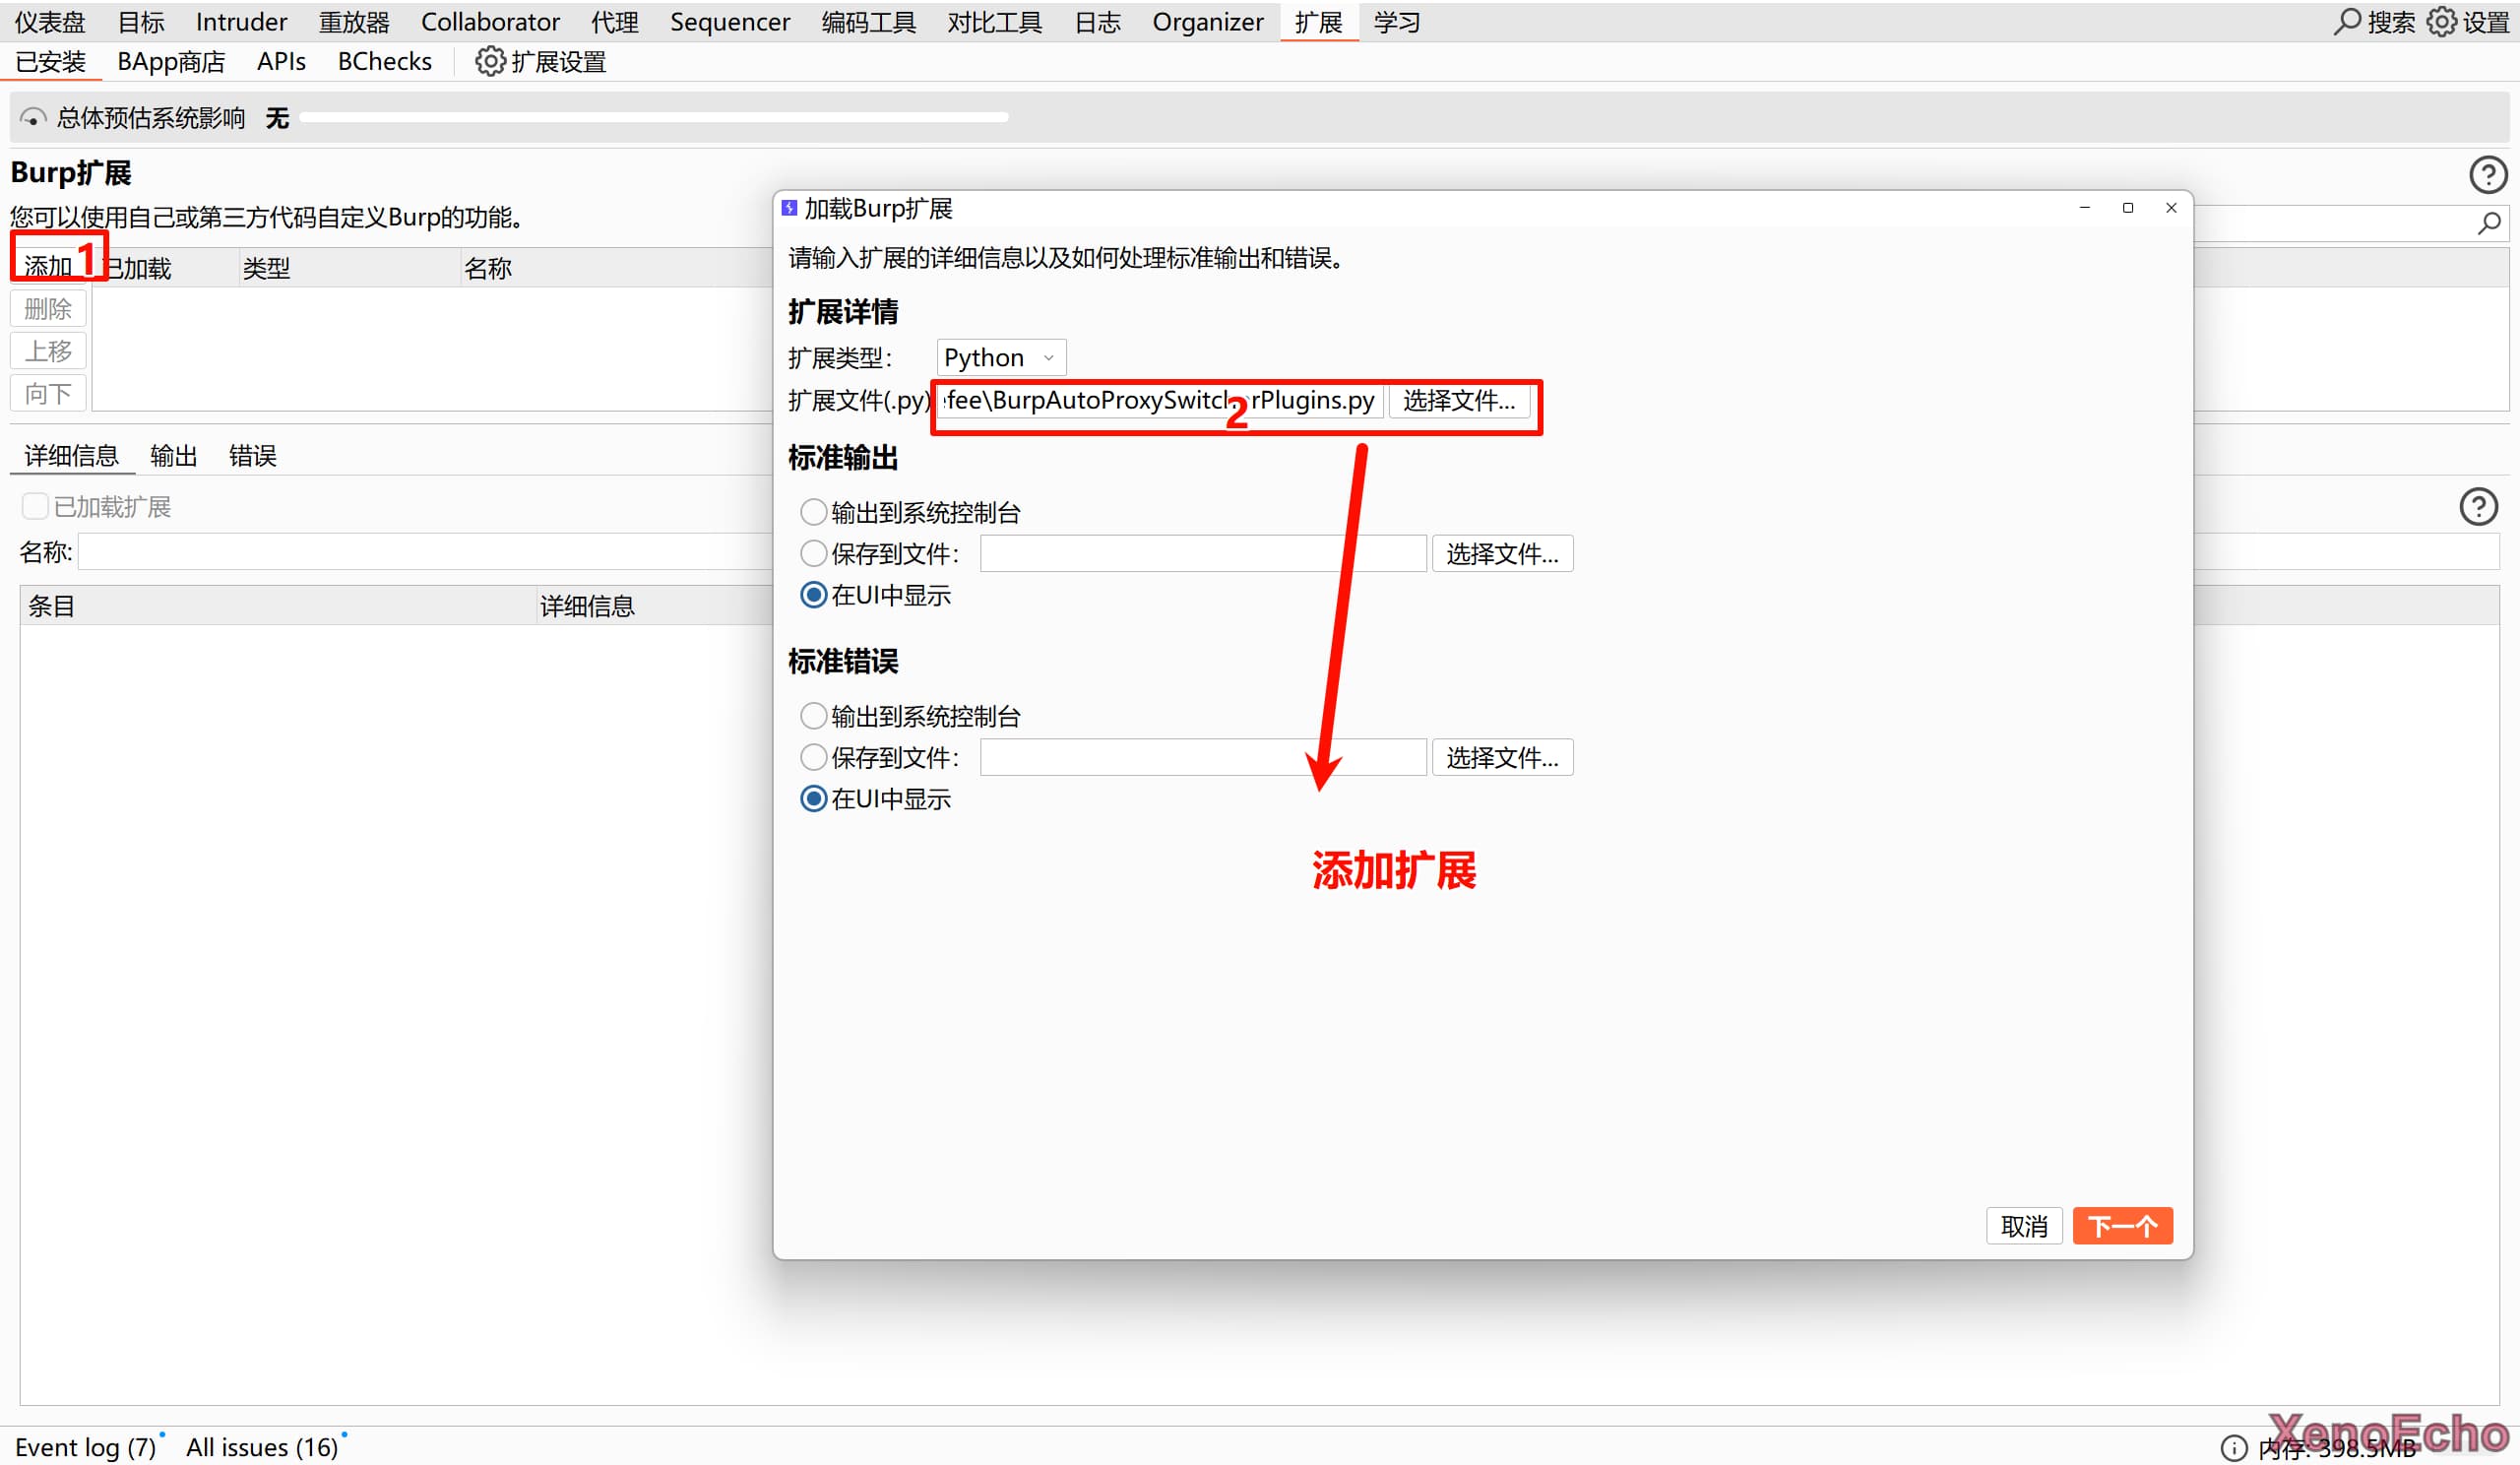The height and width of the screenshot is (1465, 2520).
Task: Click the memory info icon in status bar
Action: 2233,1447
